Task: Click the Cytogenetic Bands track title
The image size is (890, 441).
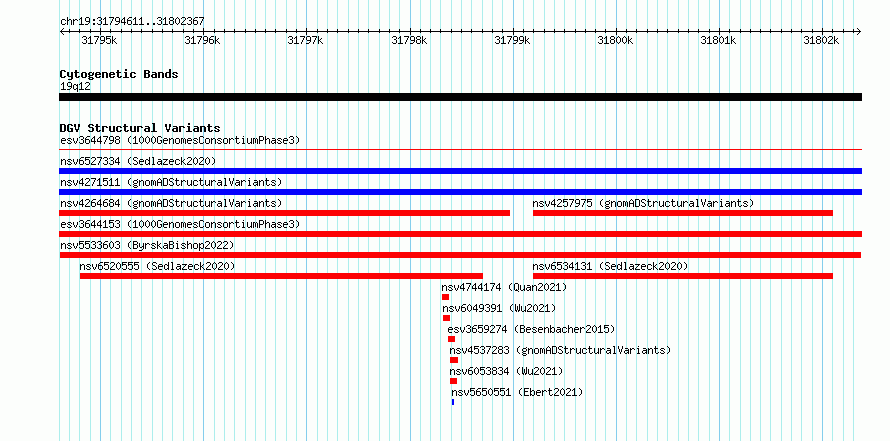Action: pos(119,74)
